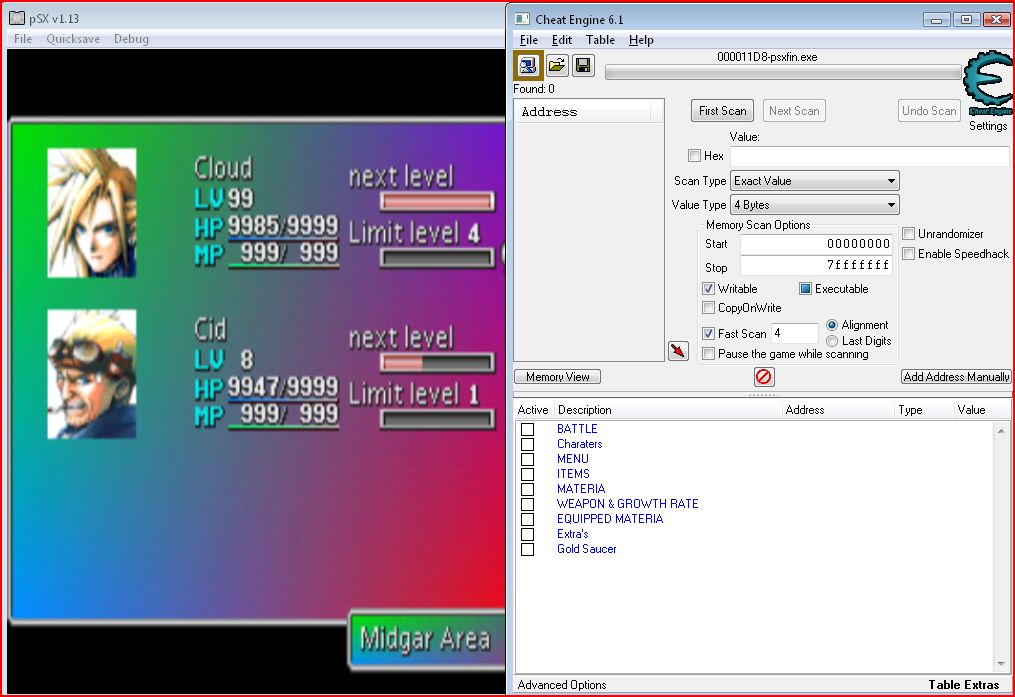Open the Scan Type dropdown
The height and width of the screenshot is (697, 1015).
[814, 181]
